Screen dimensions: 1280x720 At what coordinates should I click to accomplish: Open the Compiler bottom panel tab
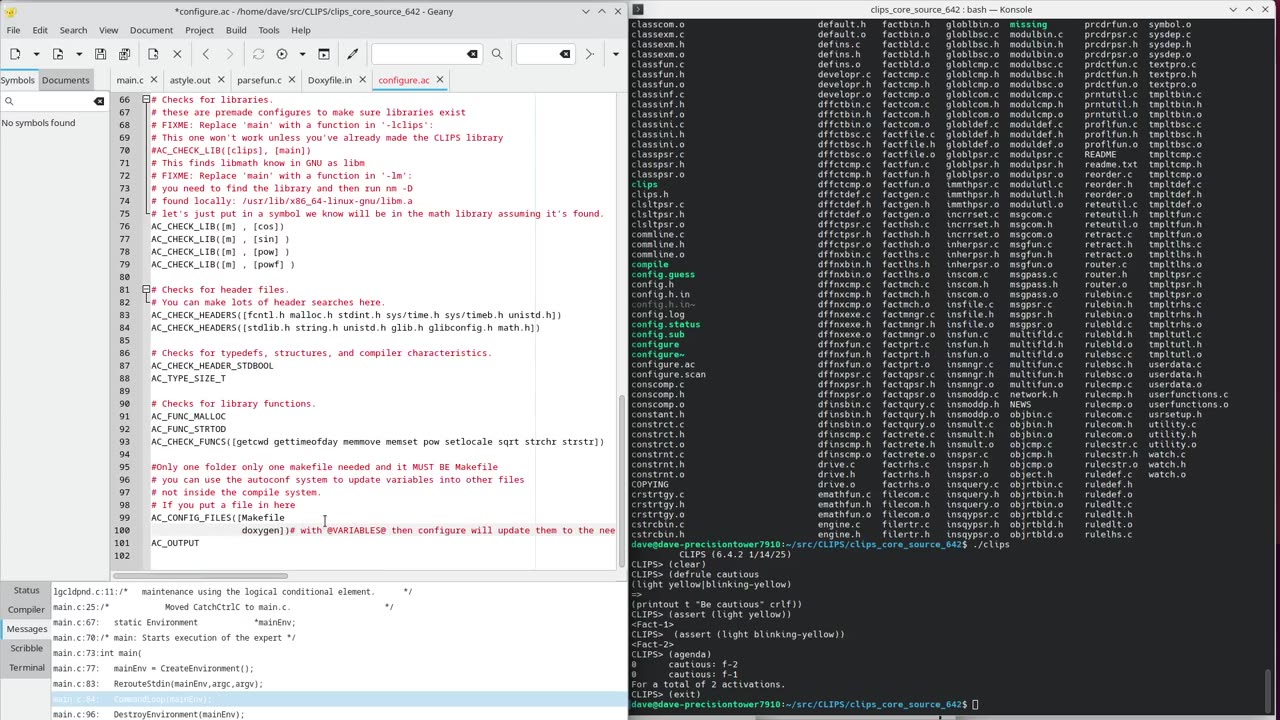tap(27, 610)
